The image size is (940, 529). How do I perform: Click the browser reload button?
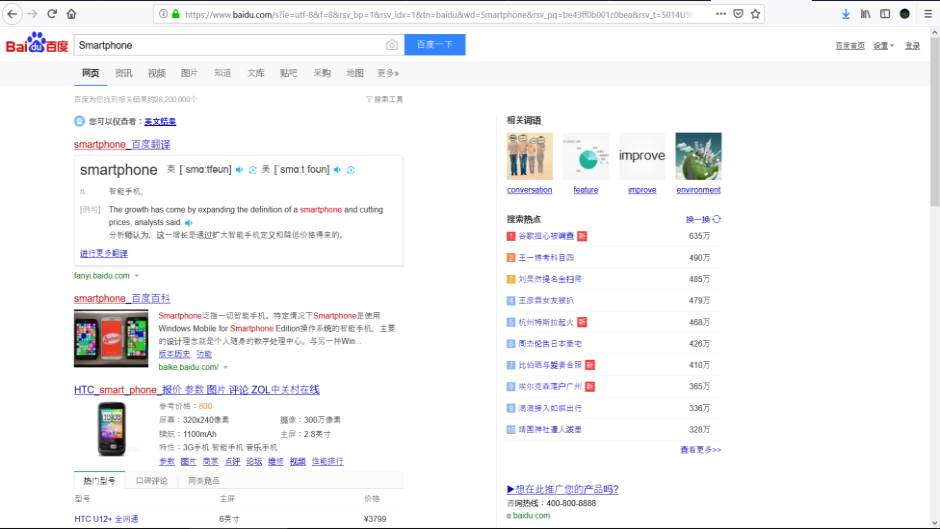(x=51, y=14)
